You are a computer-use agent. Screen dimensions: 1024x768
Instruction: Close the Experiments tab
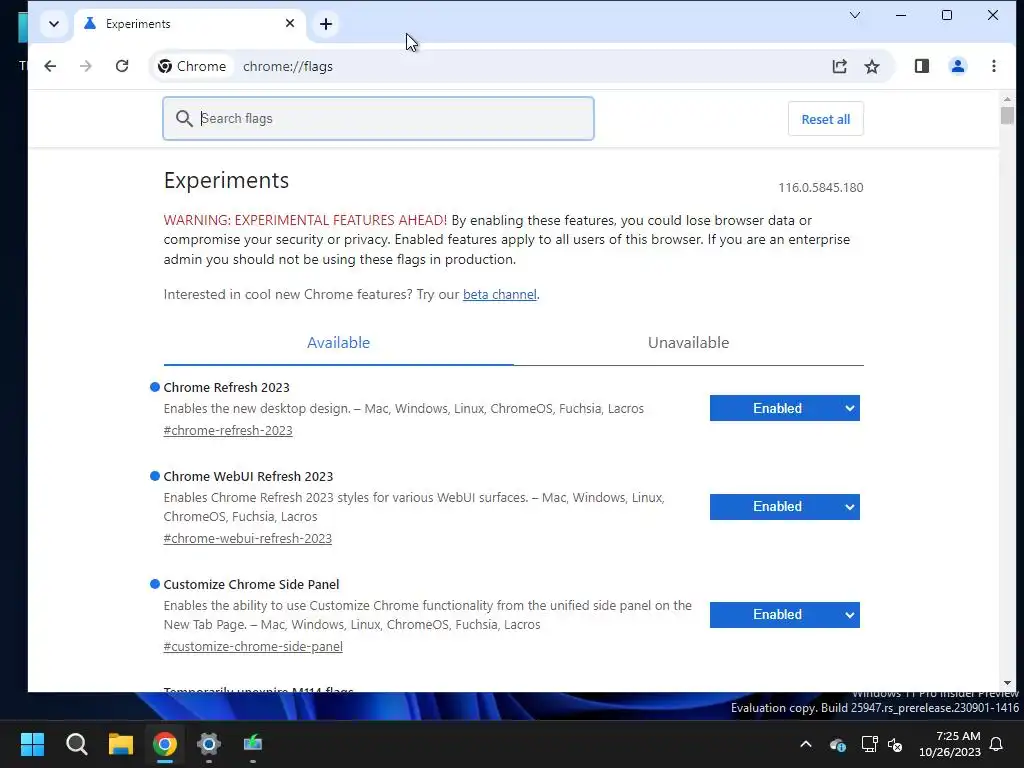(x=290, y=24)
